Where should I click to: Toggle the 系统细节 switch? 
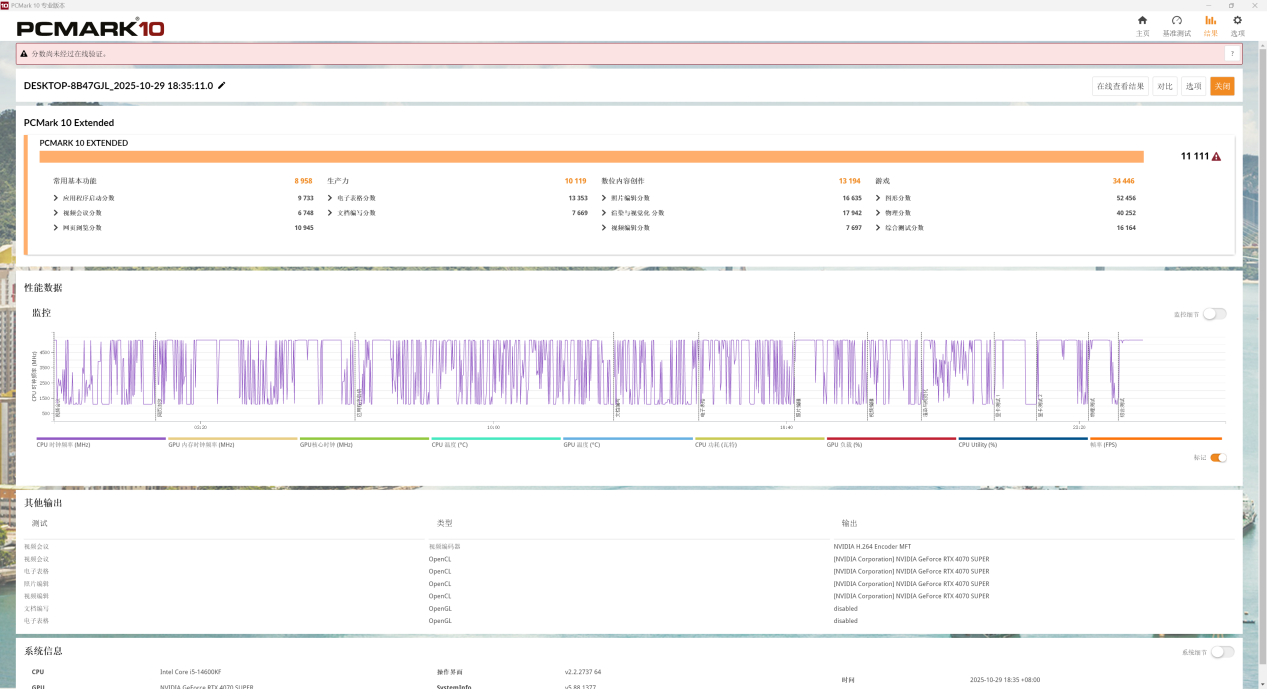point(1222,652)
